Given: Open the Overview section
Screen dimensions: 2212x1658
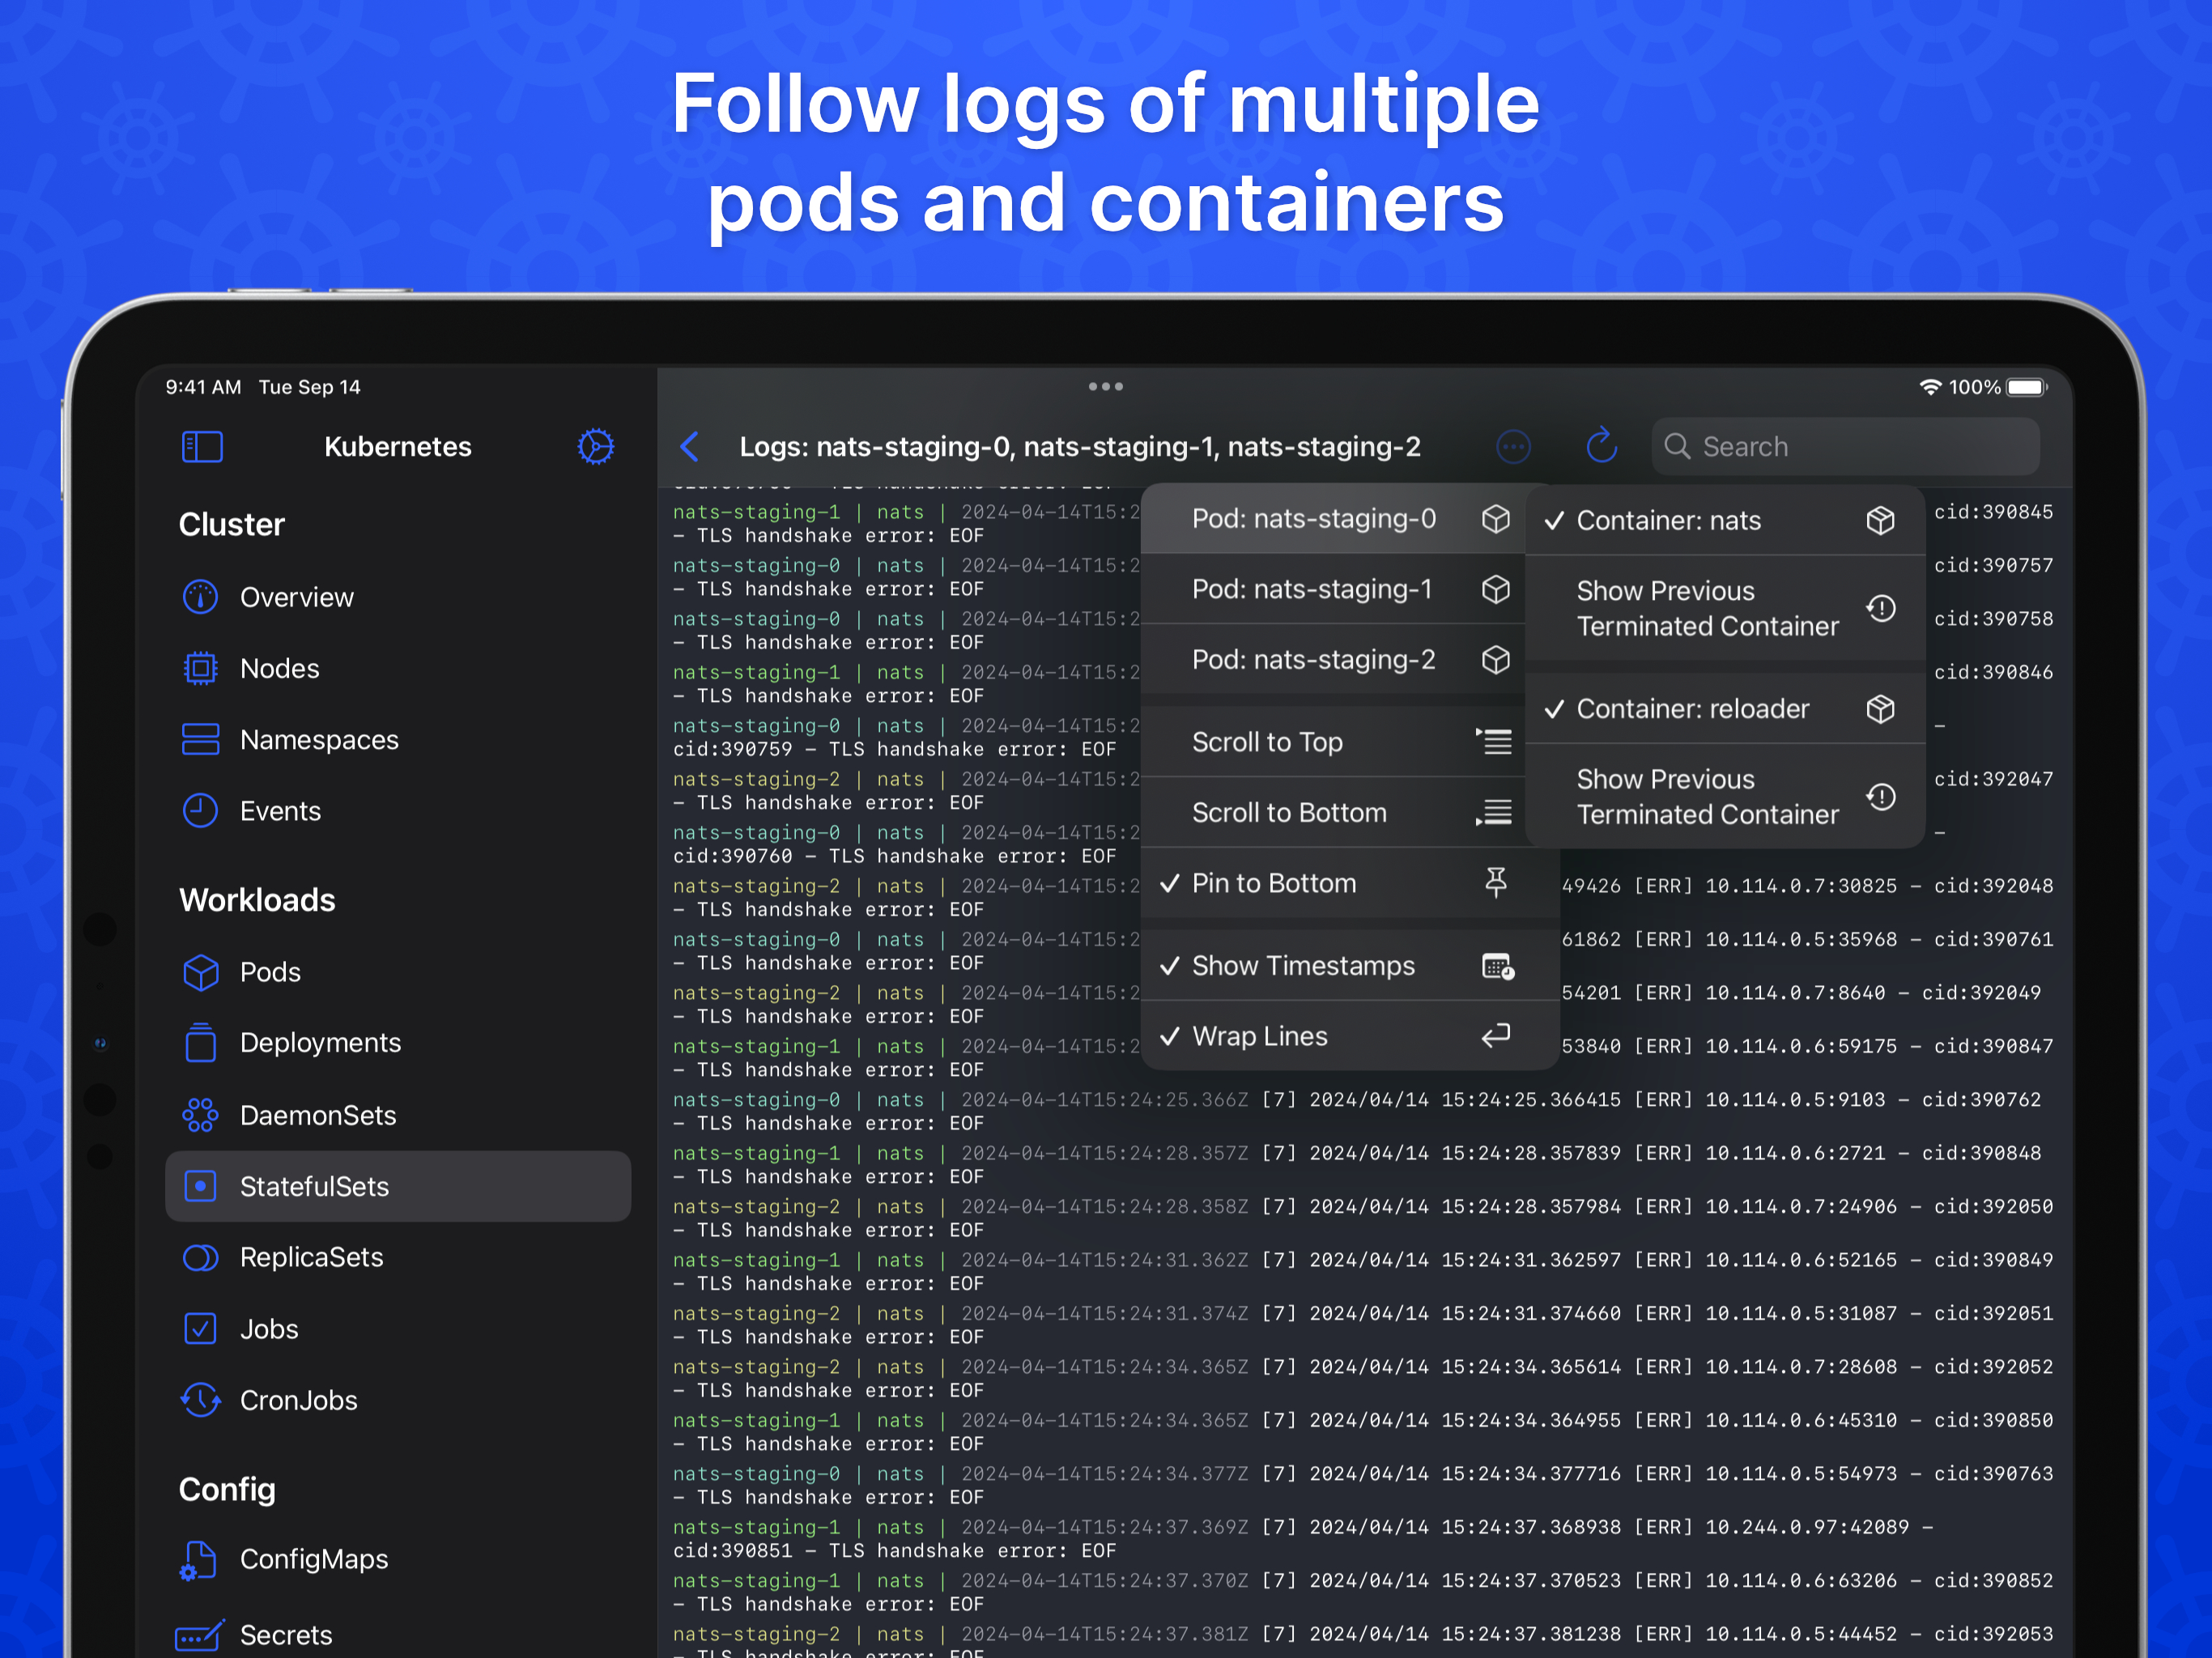Looking at the screenshot, I should point(398,597).
